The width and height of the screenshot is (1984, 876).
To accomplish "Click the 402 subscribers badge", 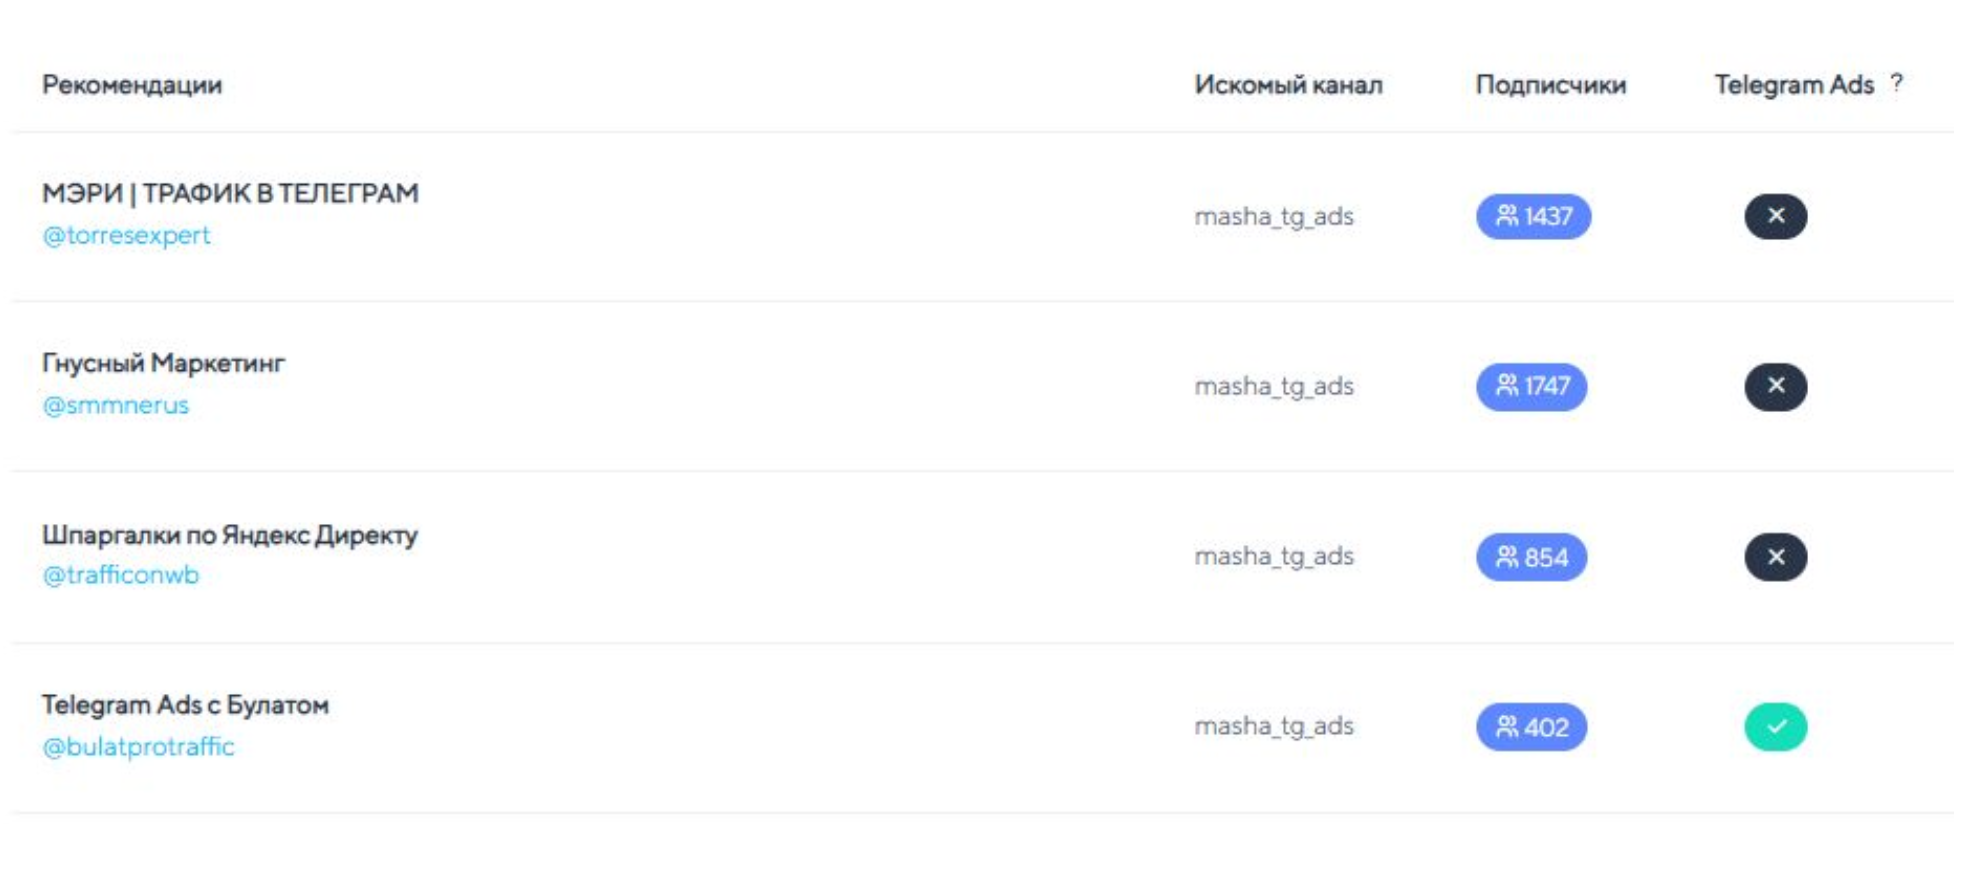I will tap(1531, 727).
